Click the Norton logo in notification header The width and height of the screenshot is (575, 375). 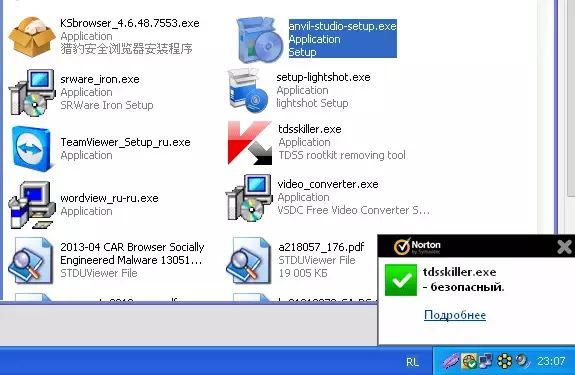(417, 246)
